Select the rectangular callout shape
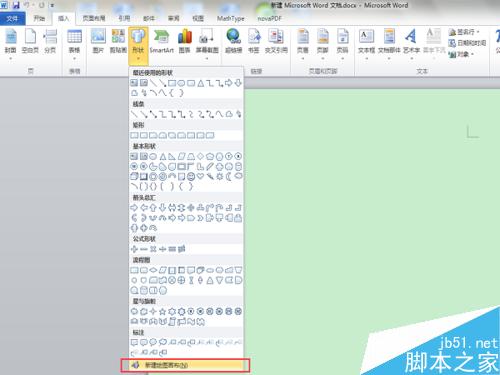Viewport: 500px width, 375px height. tap(134, 342)
